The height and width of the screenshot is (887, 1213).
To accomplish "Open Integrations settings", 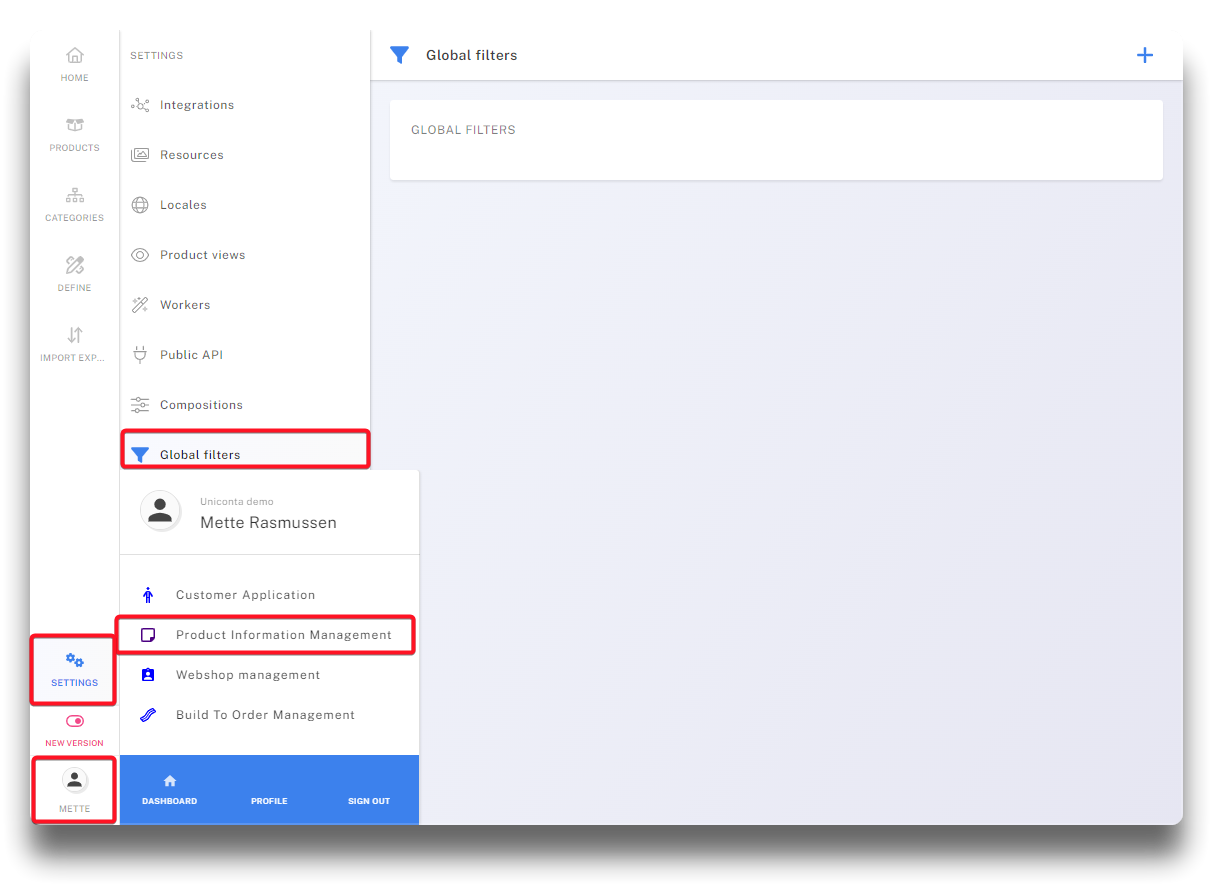I will coord(196,105).
